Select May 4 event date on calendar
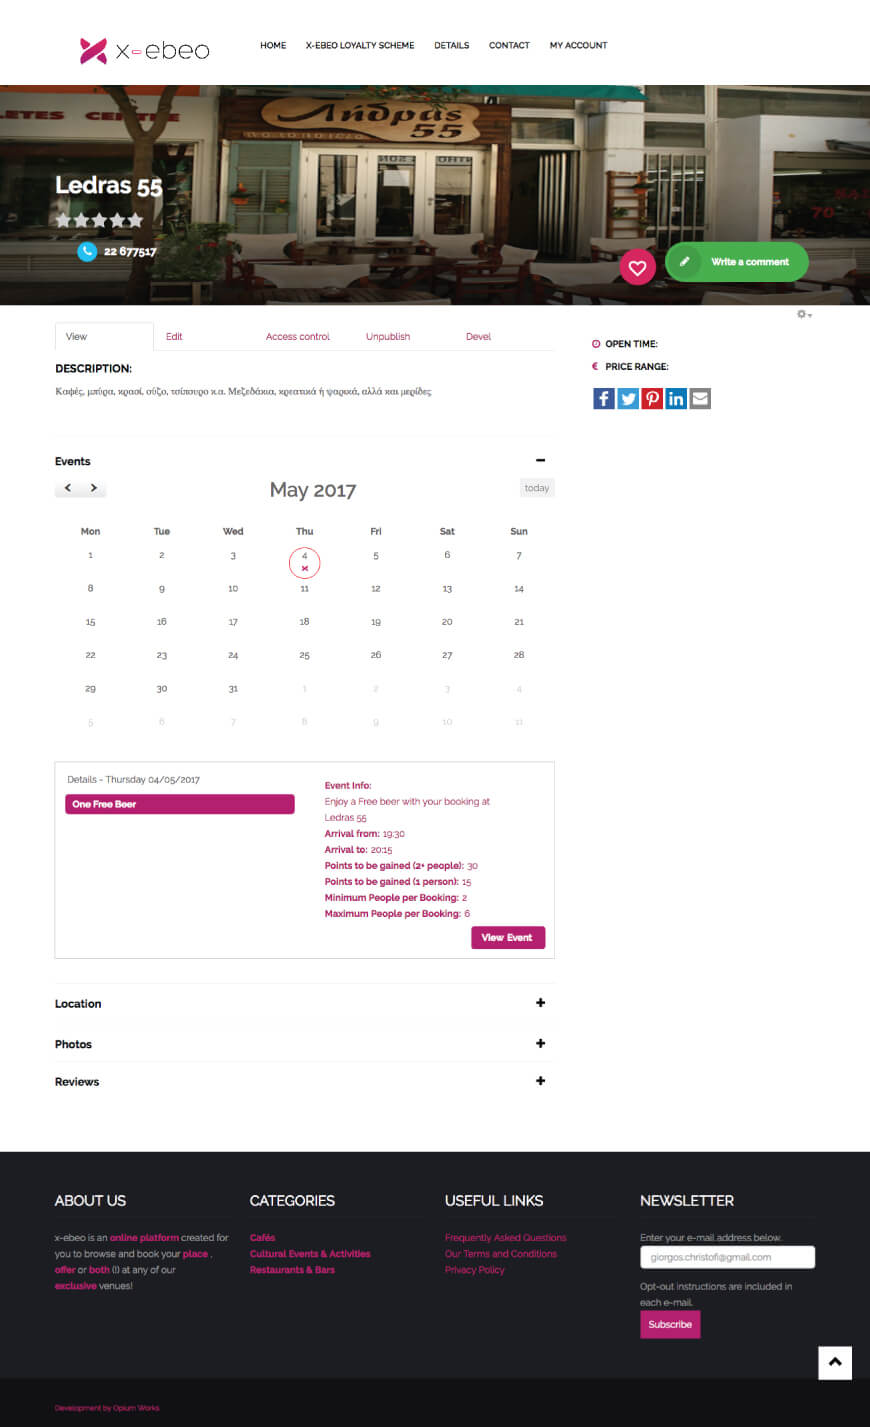Screen dimensions: 870x1427 click(x=304, y=562)
